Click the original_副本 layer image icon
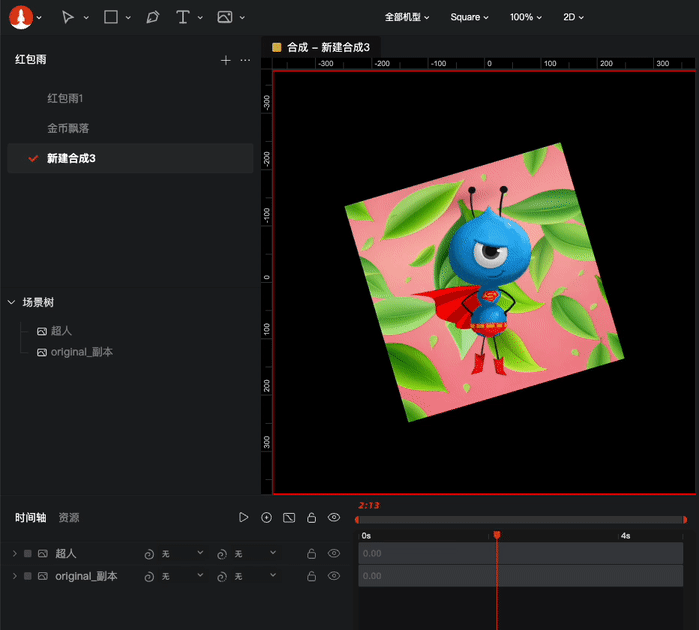The image size is (699, 630). tap(43, 576)
